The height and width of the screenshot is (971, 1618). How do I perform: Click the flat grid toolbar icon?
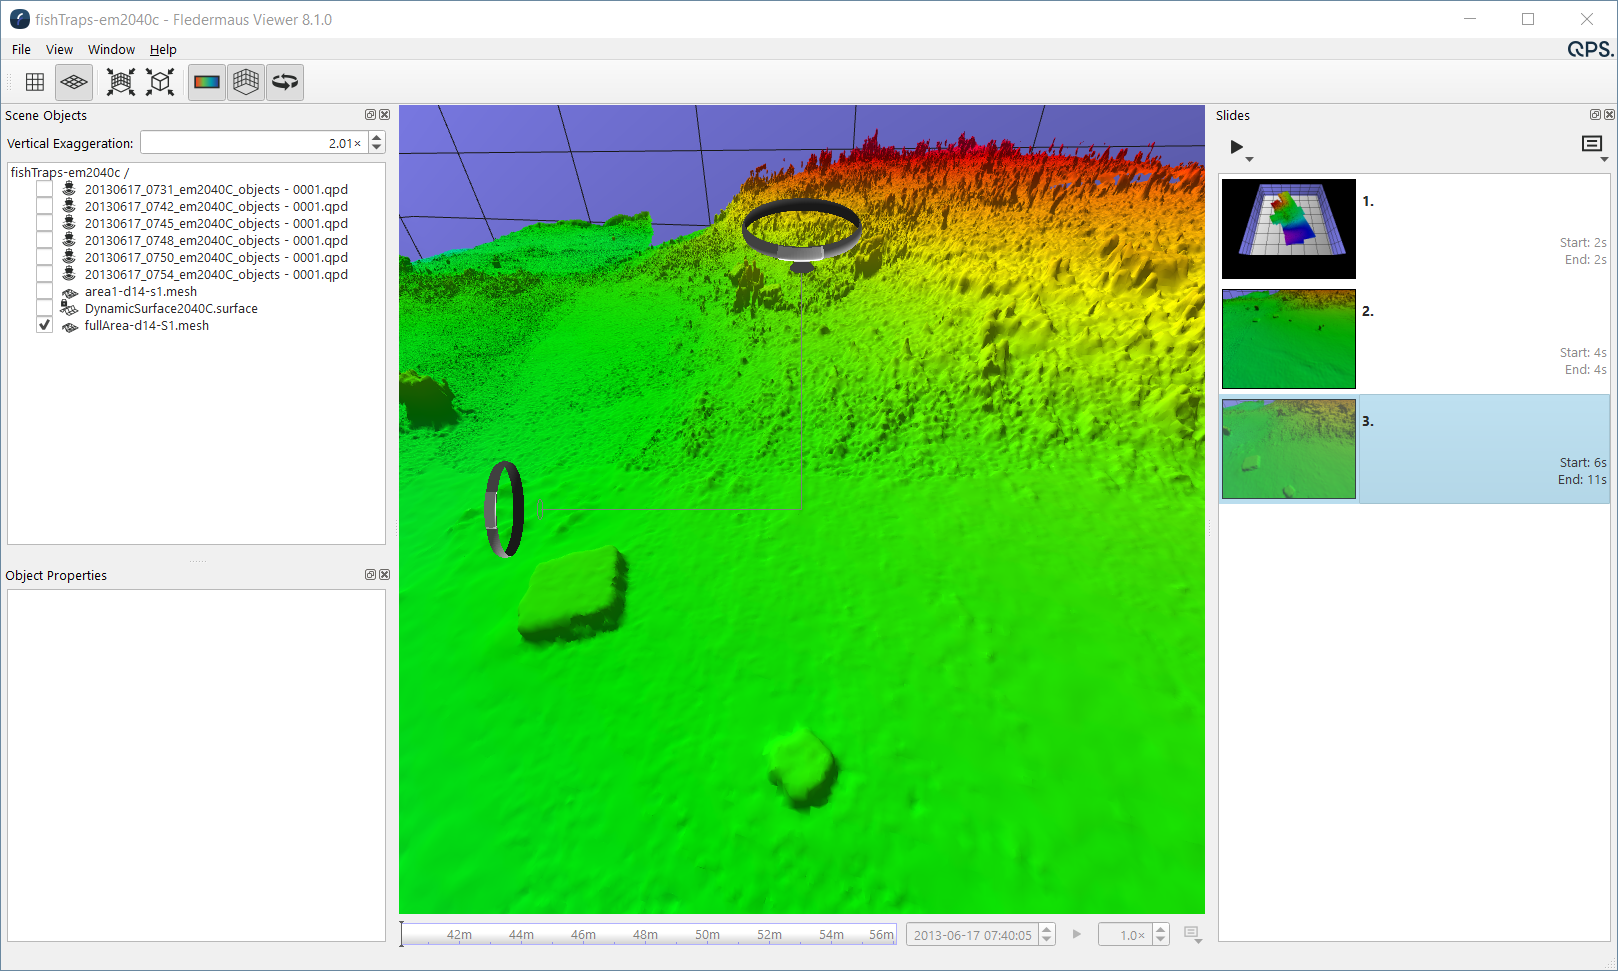[35, 82]
